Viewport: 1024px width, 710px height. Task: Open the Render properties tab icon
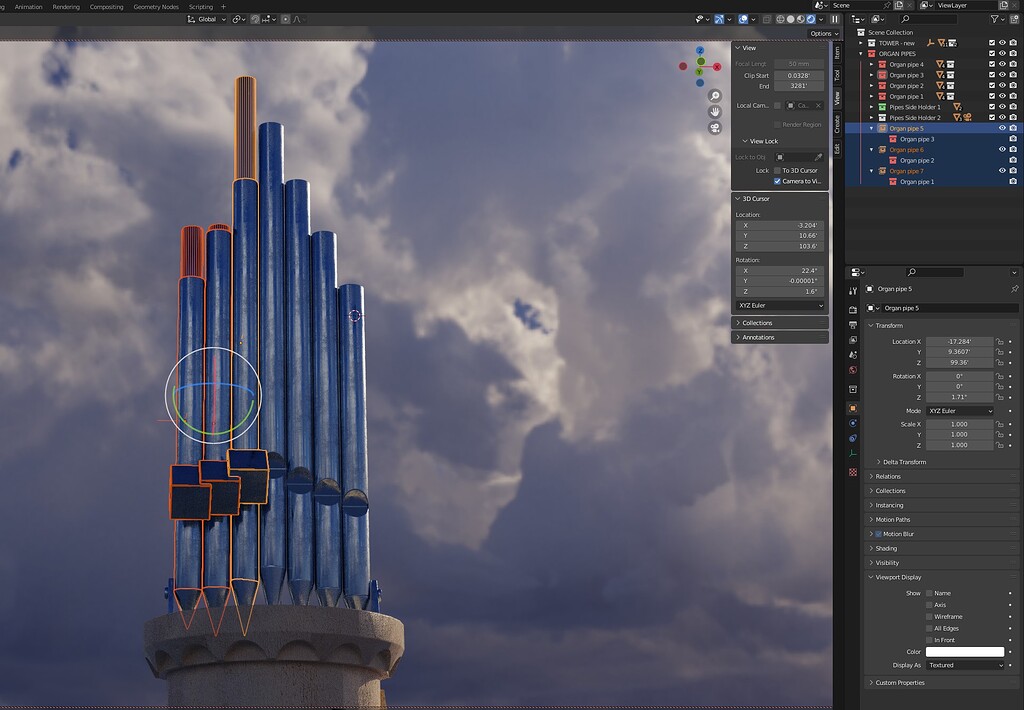pyautogui.click(x=852, y=310)
